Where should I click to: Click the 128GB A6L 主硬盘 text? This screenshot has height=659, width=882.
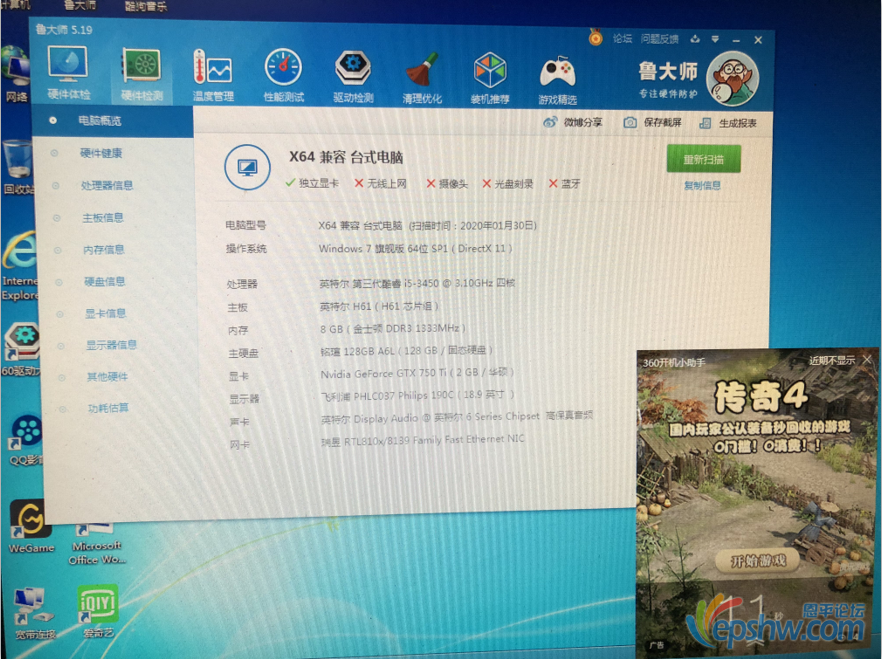click(407, 351)
